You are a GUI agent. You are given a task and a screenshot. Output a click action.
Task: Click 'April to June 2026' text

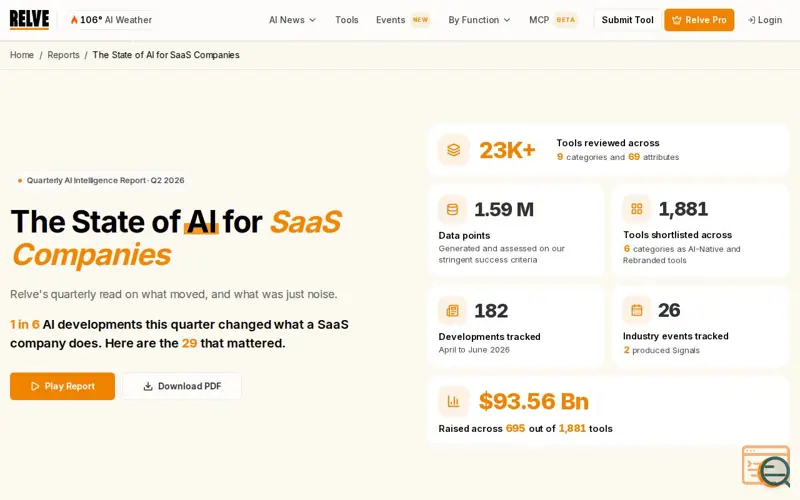(x=474, y=350)
